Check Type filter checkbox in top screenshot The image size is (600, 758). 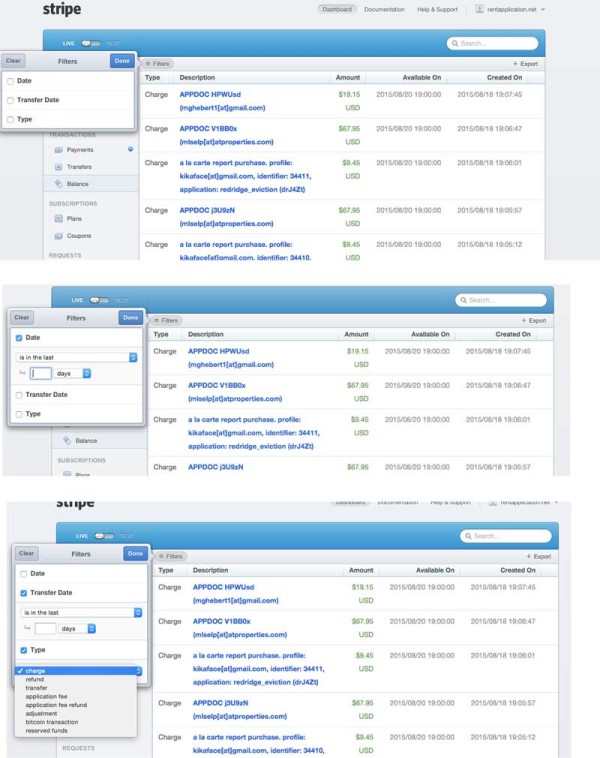pyautogui.click(x=10, y=119)
